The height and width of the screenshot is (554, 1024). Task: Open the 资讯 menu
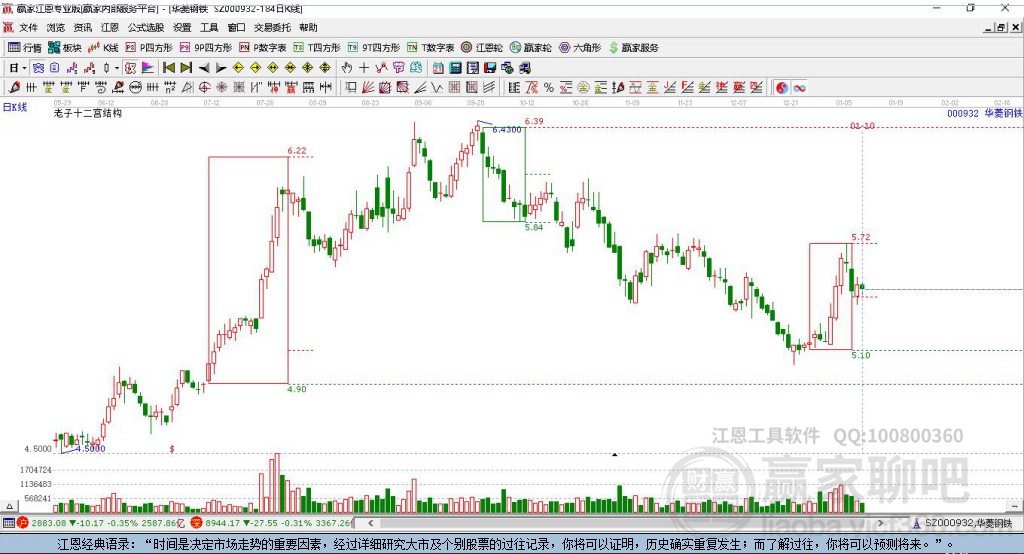pyautogui.click(x=83, y=27)
